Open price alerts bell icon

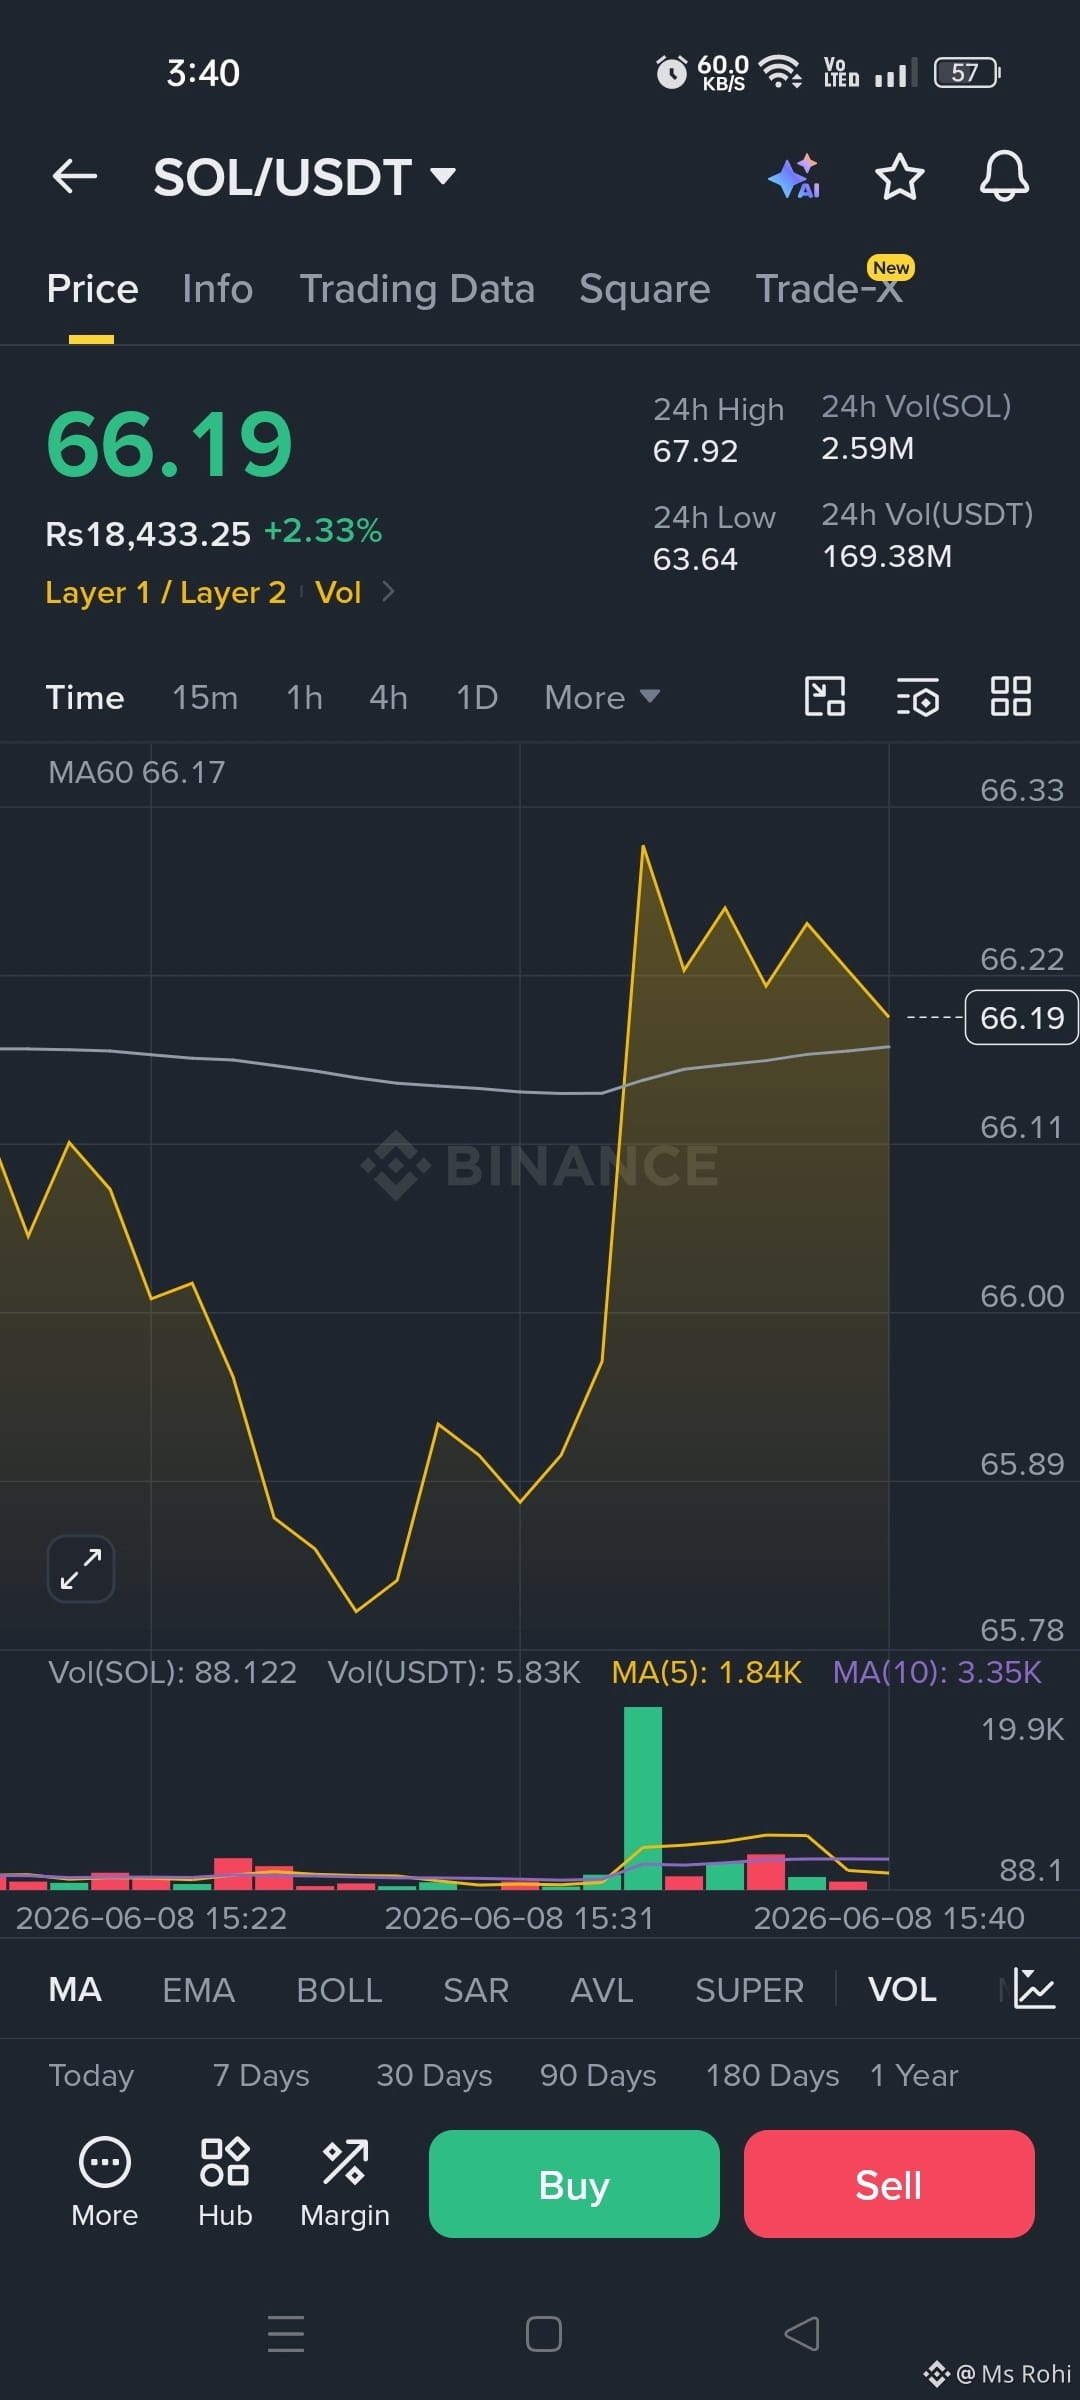coord(1004,177)
